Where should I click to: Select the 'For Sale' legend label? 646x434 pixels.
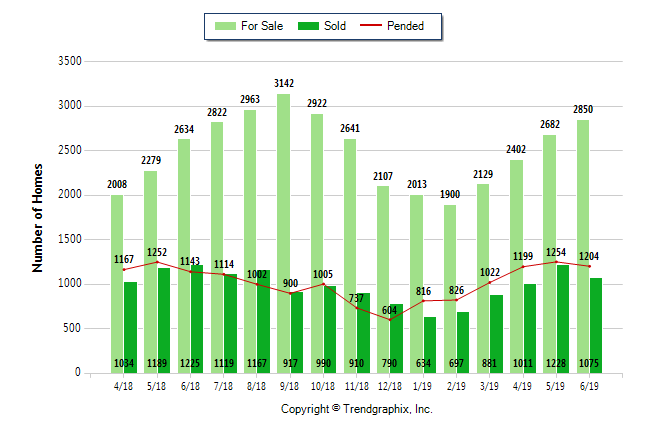pos(262,26)
